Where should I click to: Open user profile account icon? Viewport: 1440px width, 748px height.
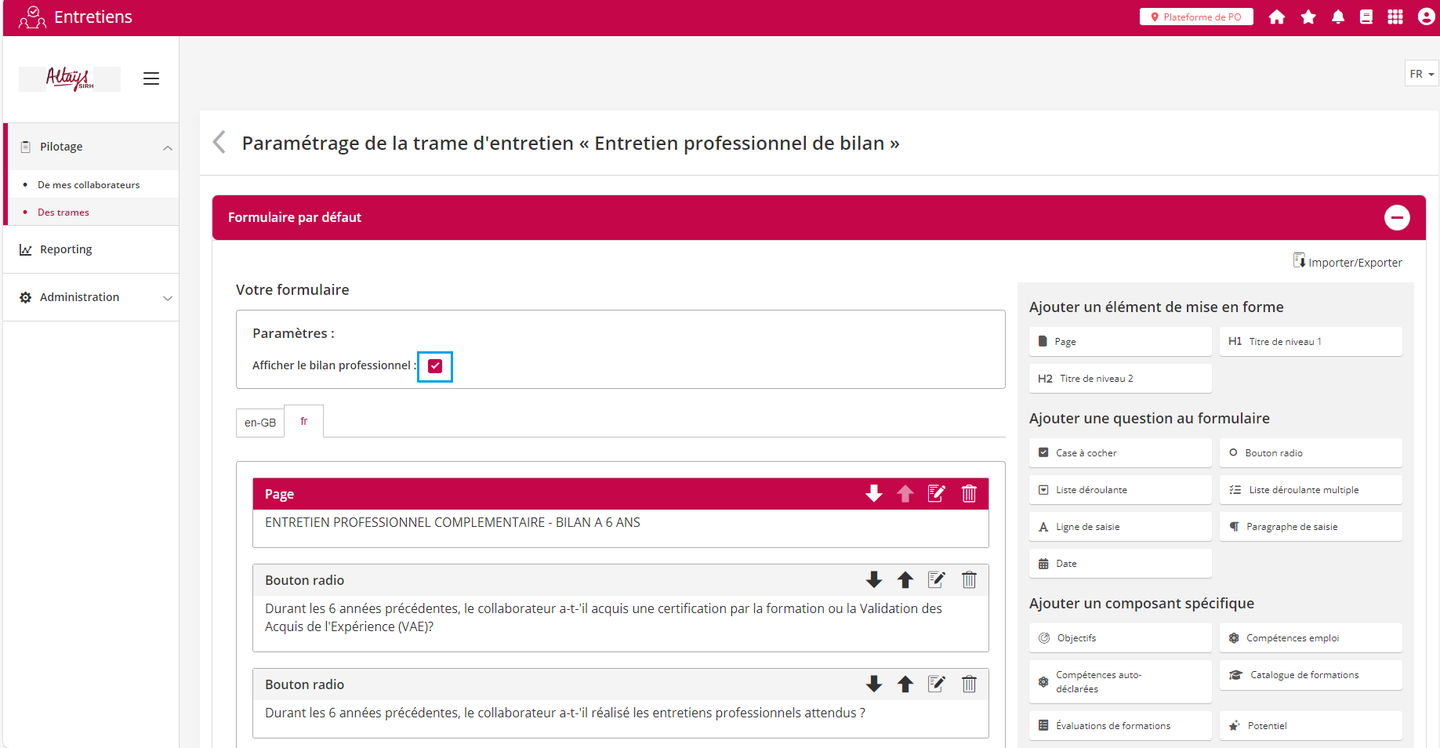tap(1426, 17)
